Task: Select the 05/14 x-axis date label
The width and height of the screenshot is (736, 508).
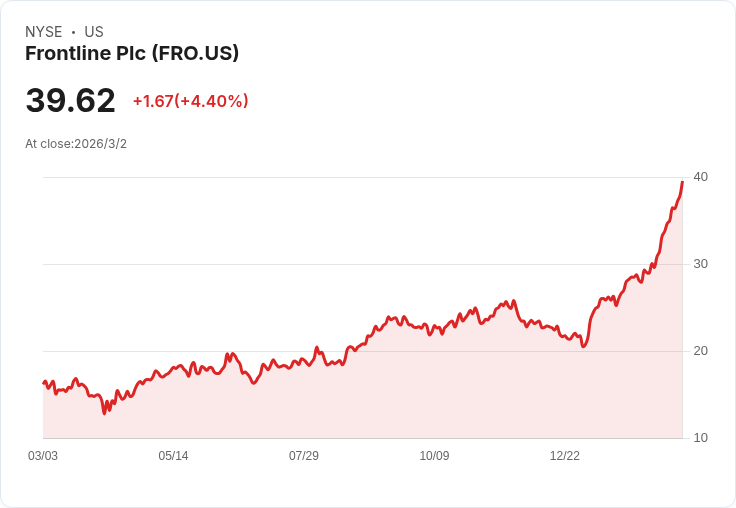Action: [x=173, y=456]
